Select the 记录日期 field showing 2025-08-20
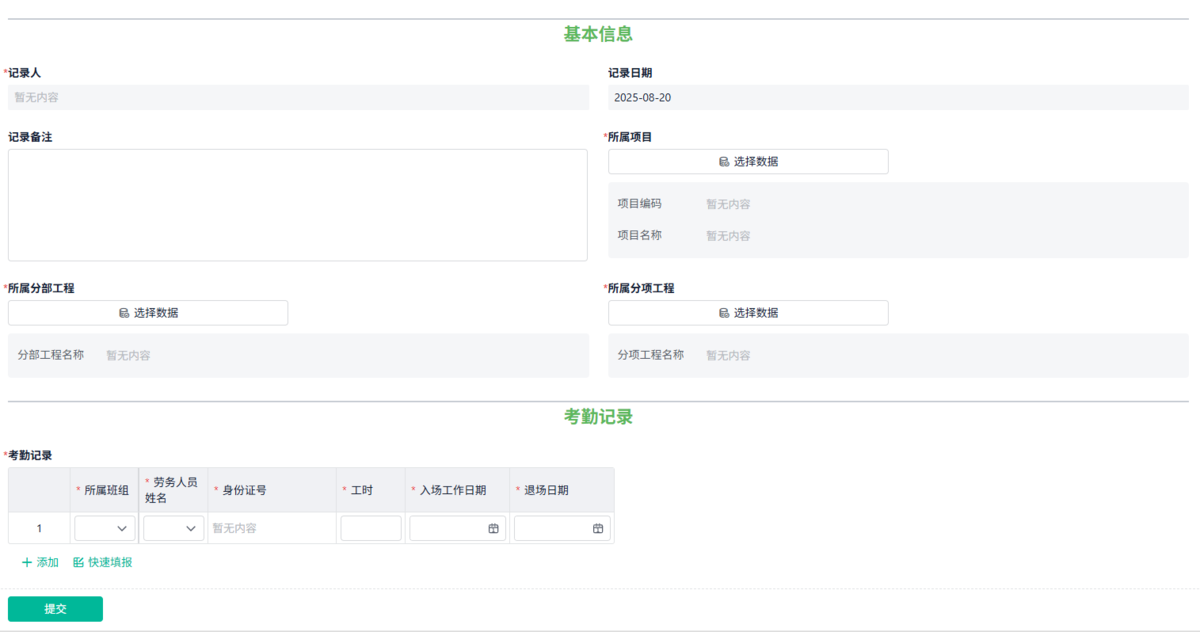The image size is (1200, 632). [x=898, y=97]
